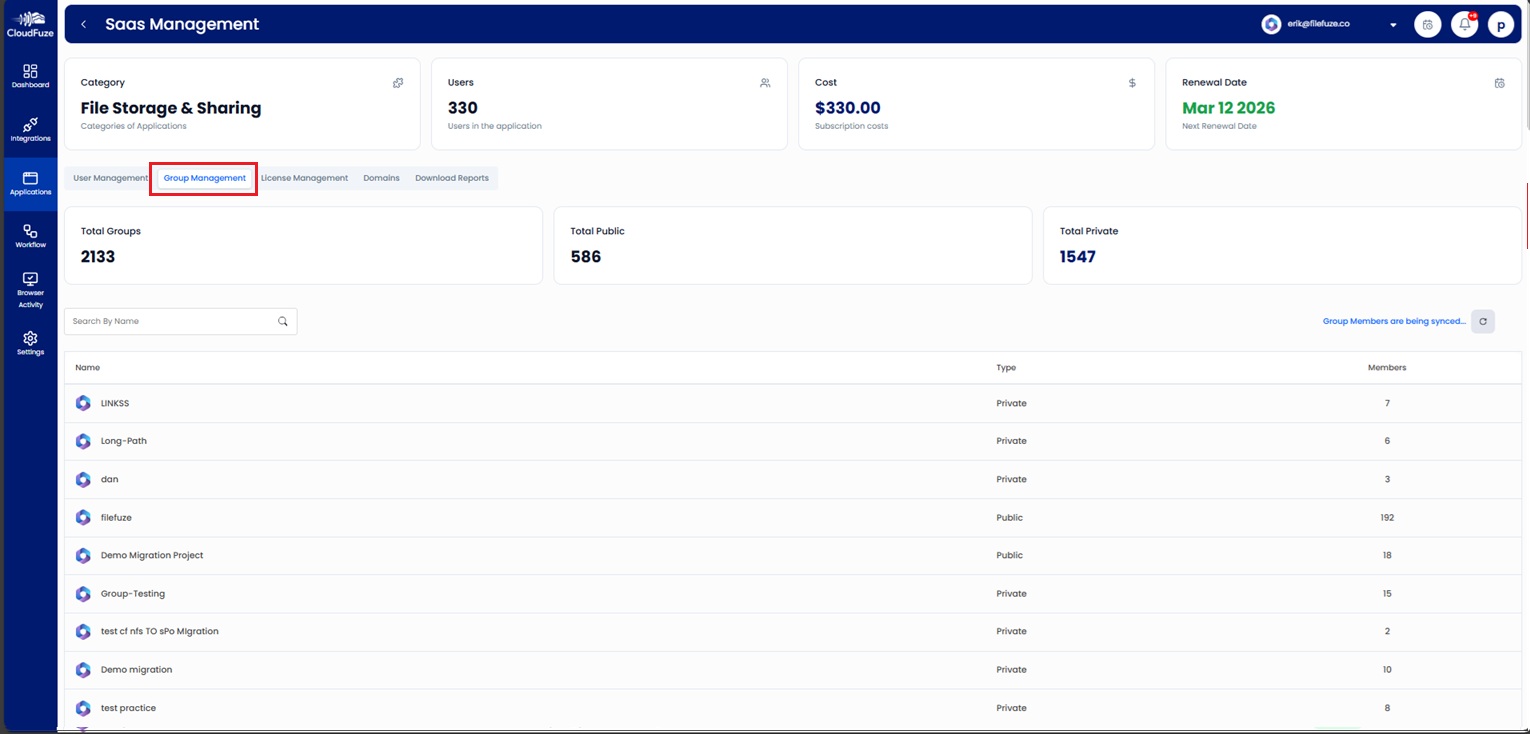Click the notification bell with red badge
Image resolution: width=1530 pixels, height=734 pixels.
[1464, 23]
